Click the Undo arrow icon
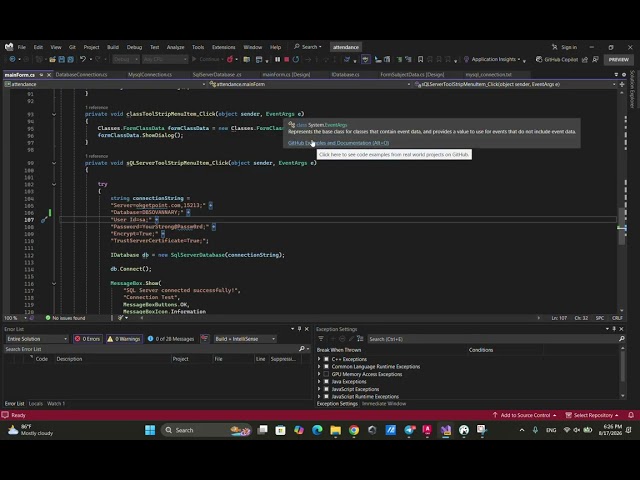The image size is (640, 480). click(83, 60)
